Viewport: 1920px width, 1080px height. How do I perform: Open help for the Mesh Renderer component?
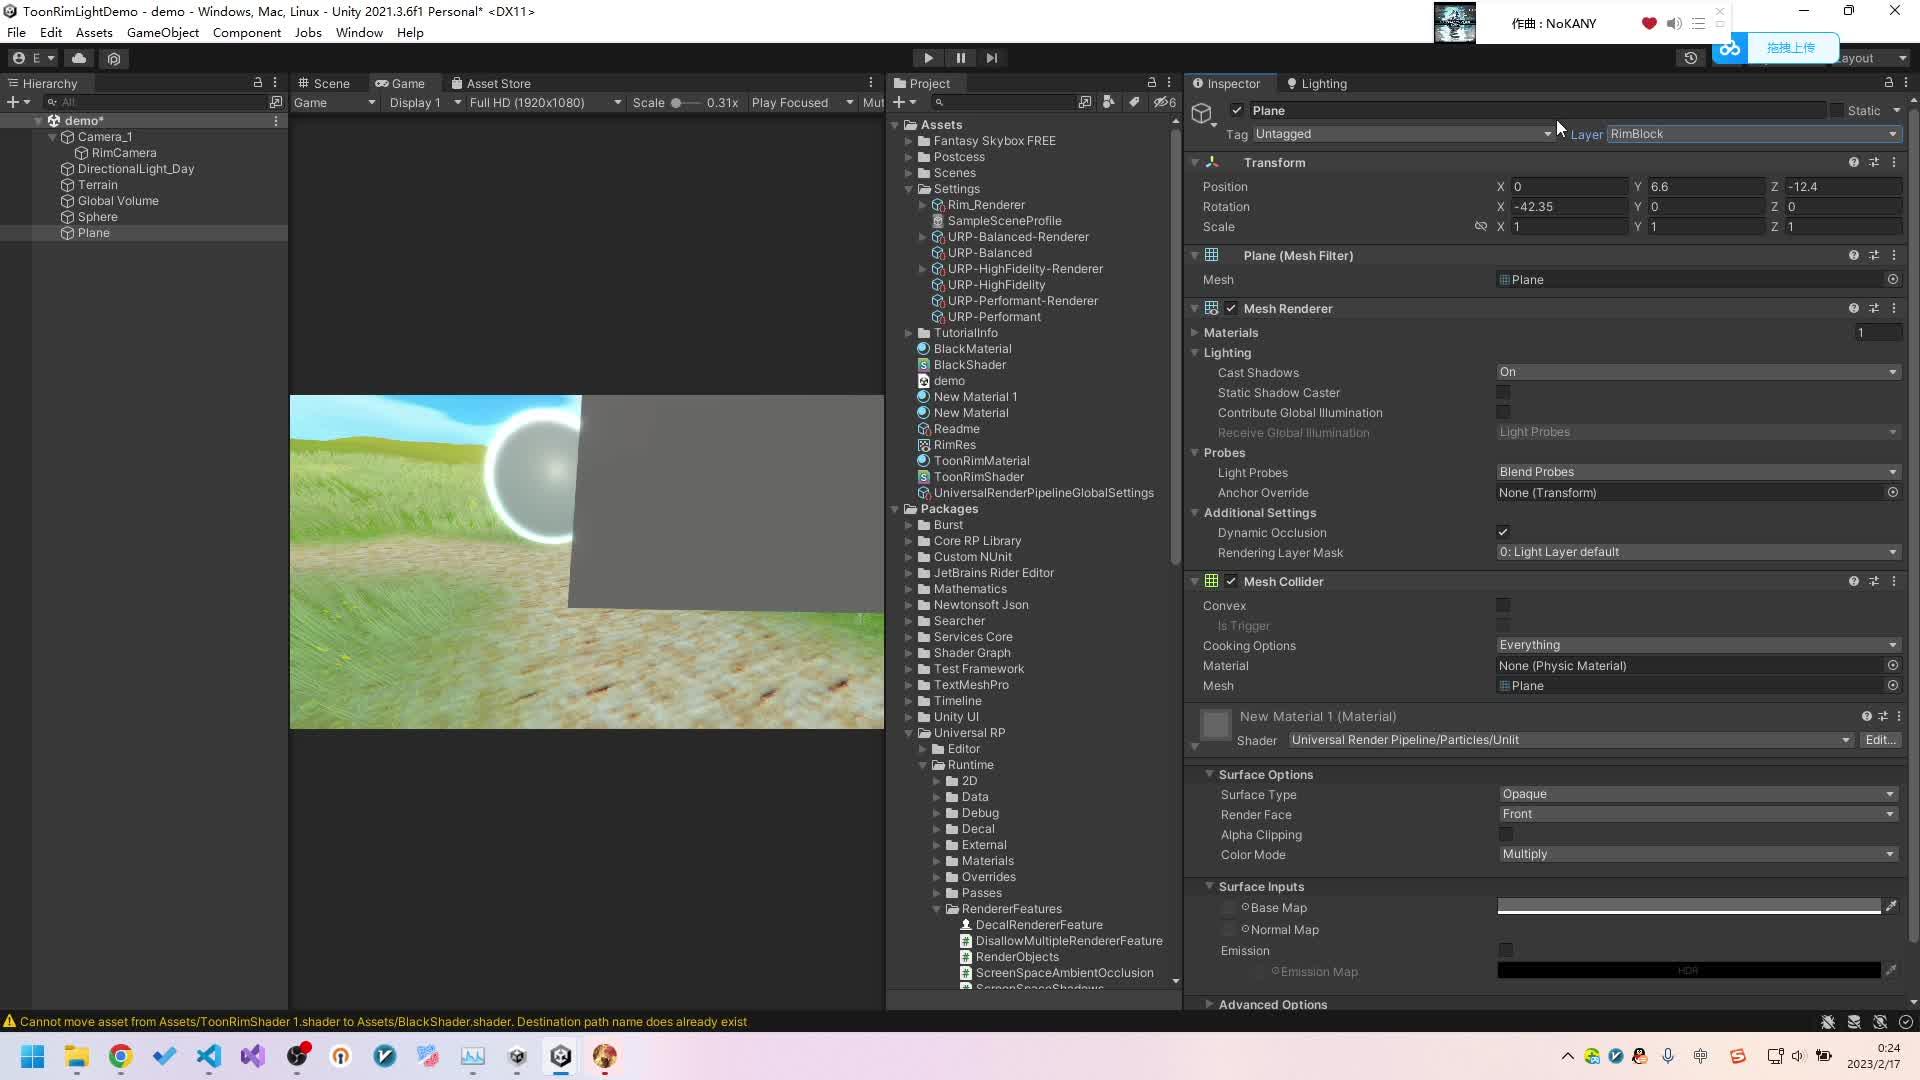[x=1853, y=308]
